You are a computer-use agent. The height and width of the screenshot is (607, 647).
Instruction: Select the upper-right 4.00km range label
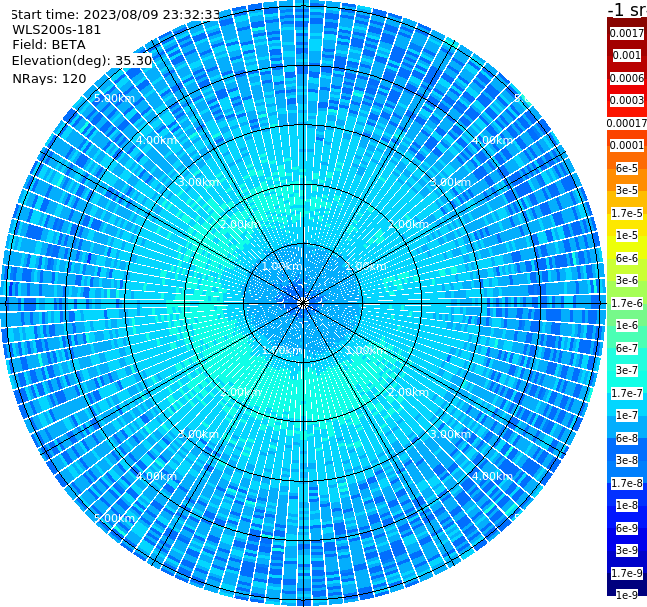pyautogui.click(x=492, y=140)
